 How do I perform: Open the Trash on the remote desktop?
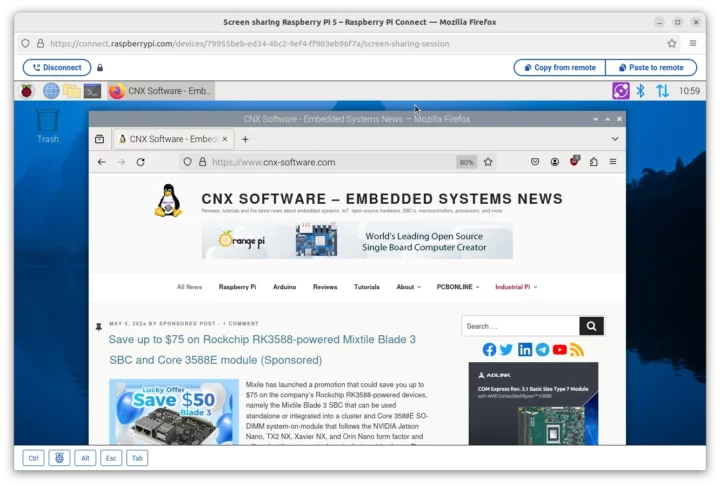pyautogui.click(x=47, y=125)
